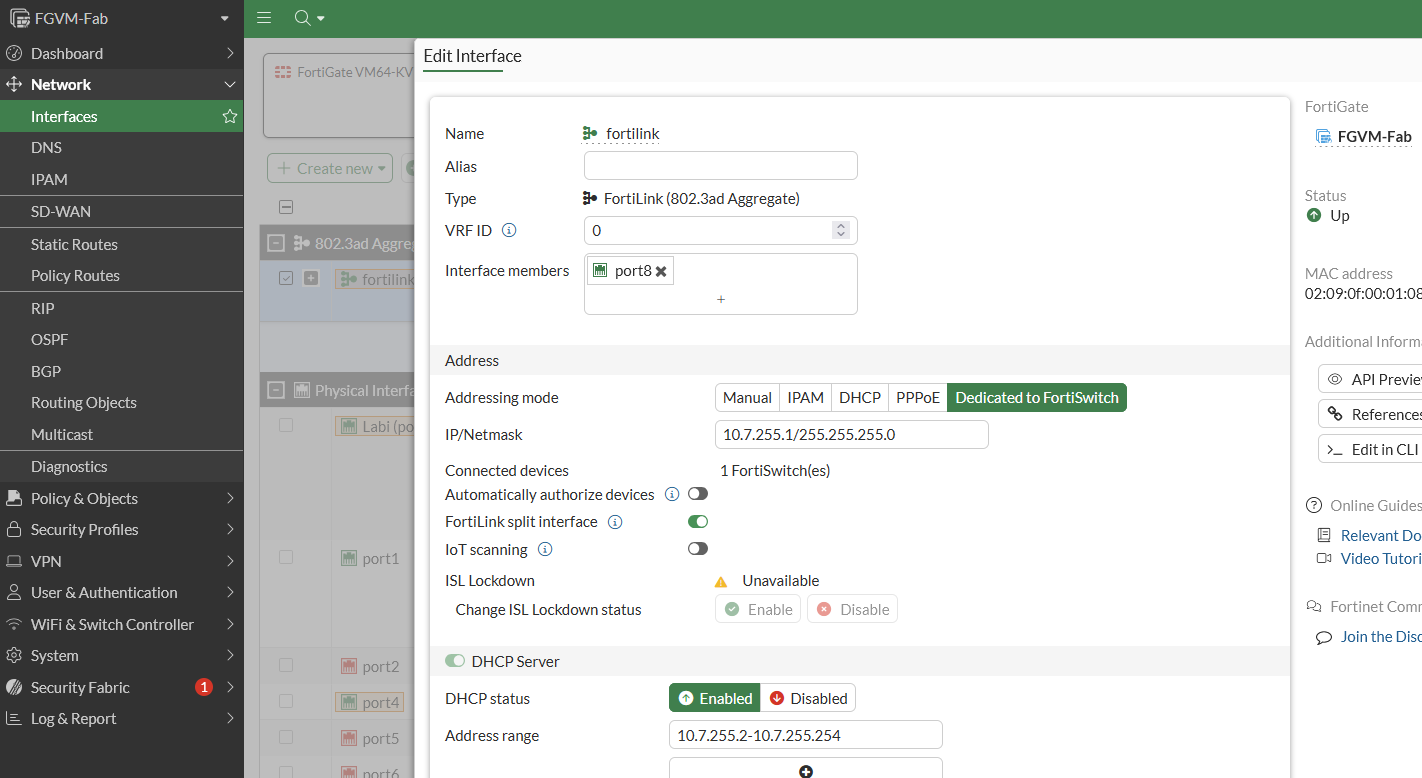Click the Online Guides help icon
This screenshot has height=778, width=1422.
pyautogui.click(x=1314, y=505)
